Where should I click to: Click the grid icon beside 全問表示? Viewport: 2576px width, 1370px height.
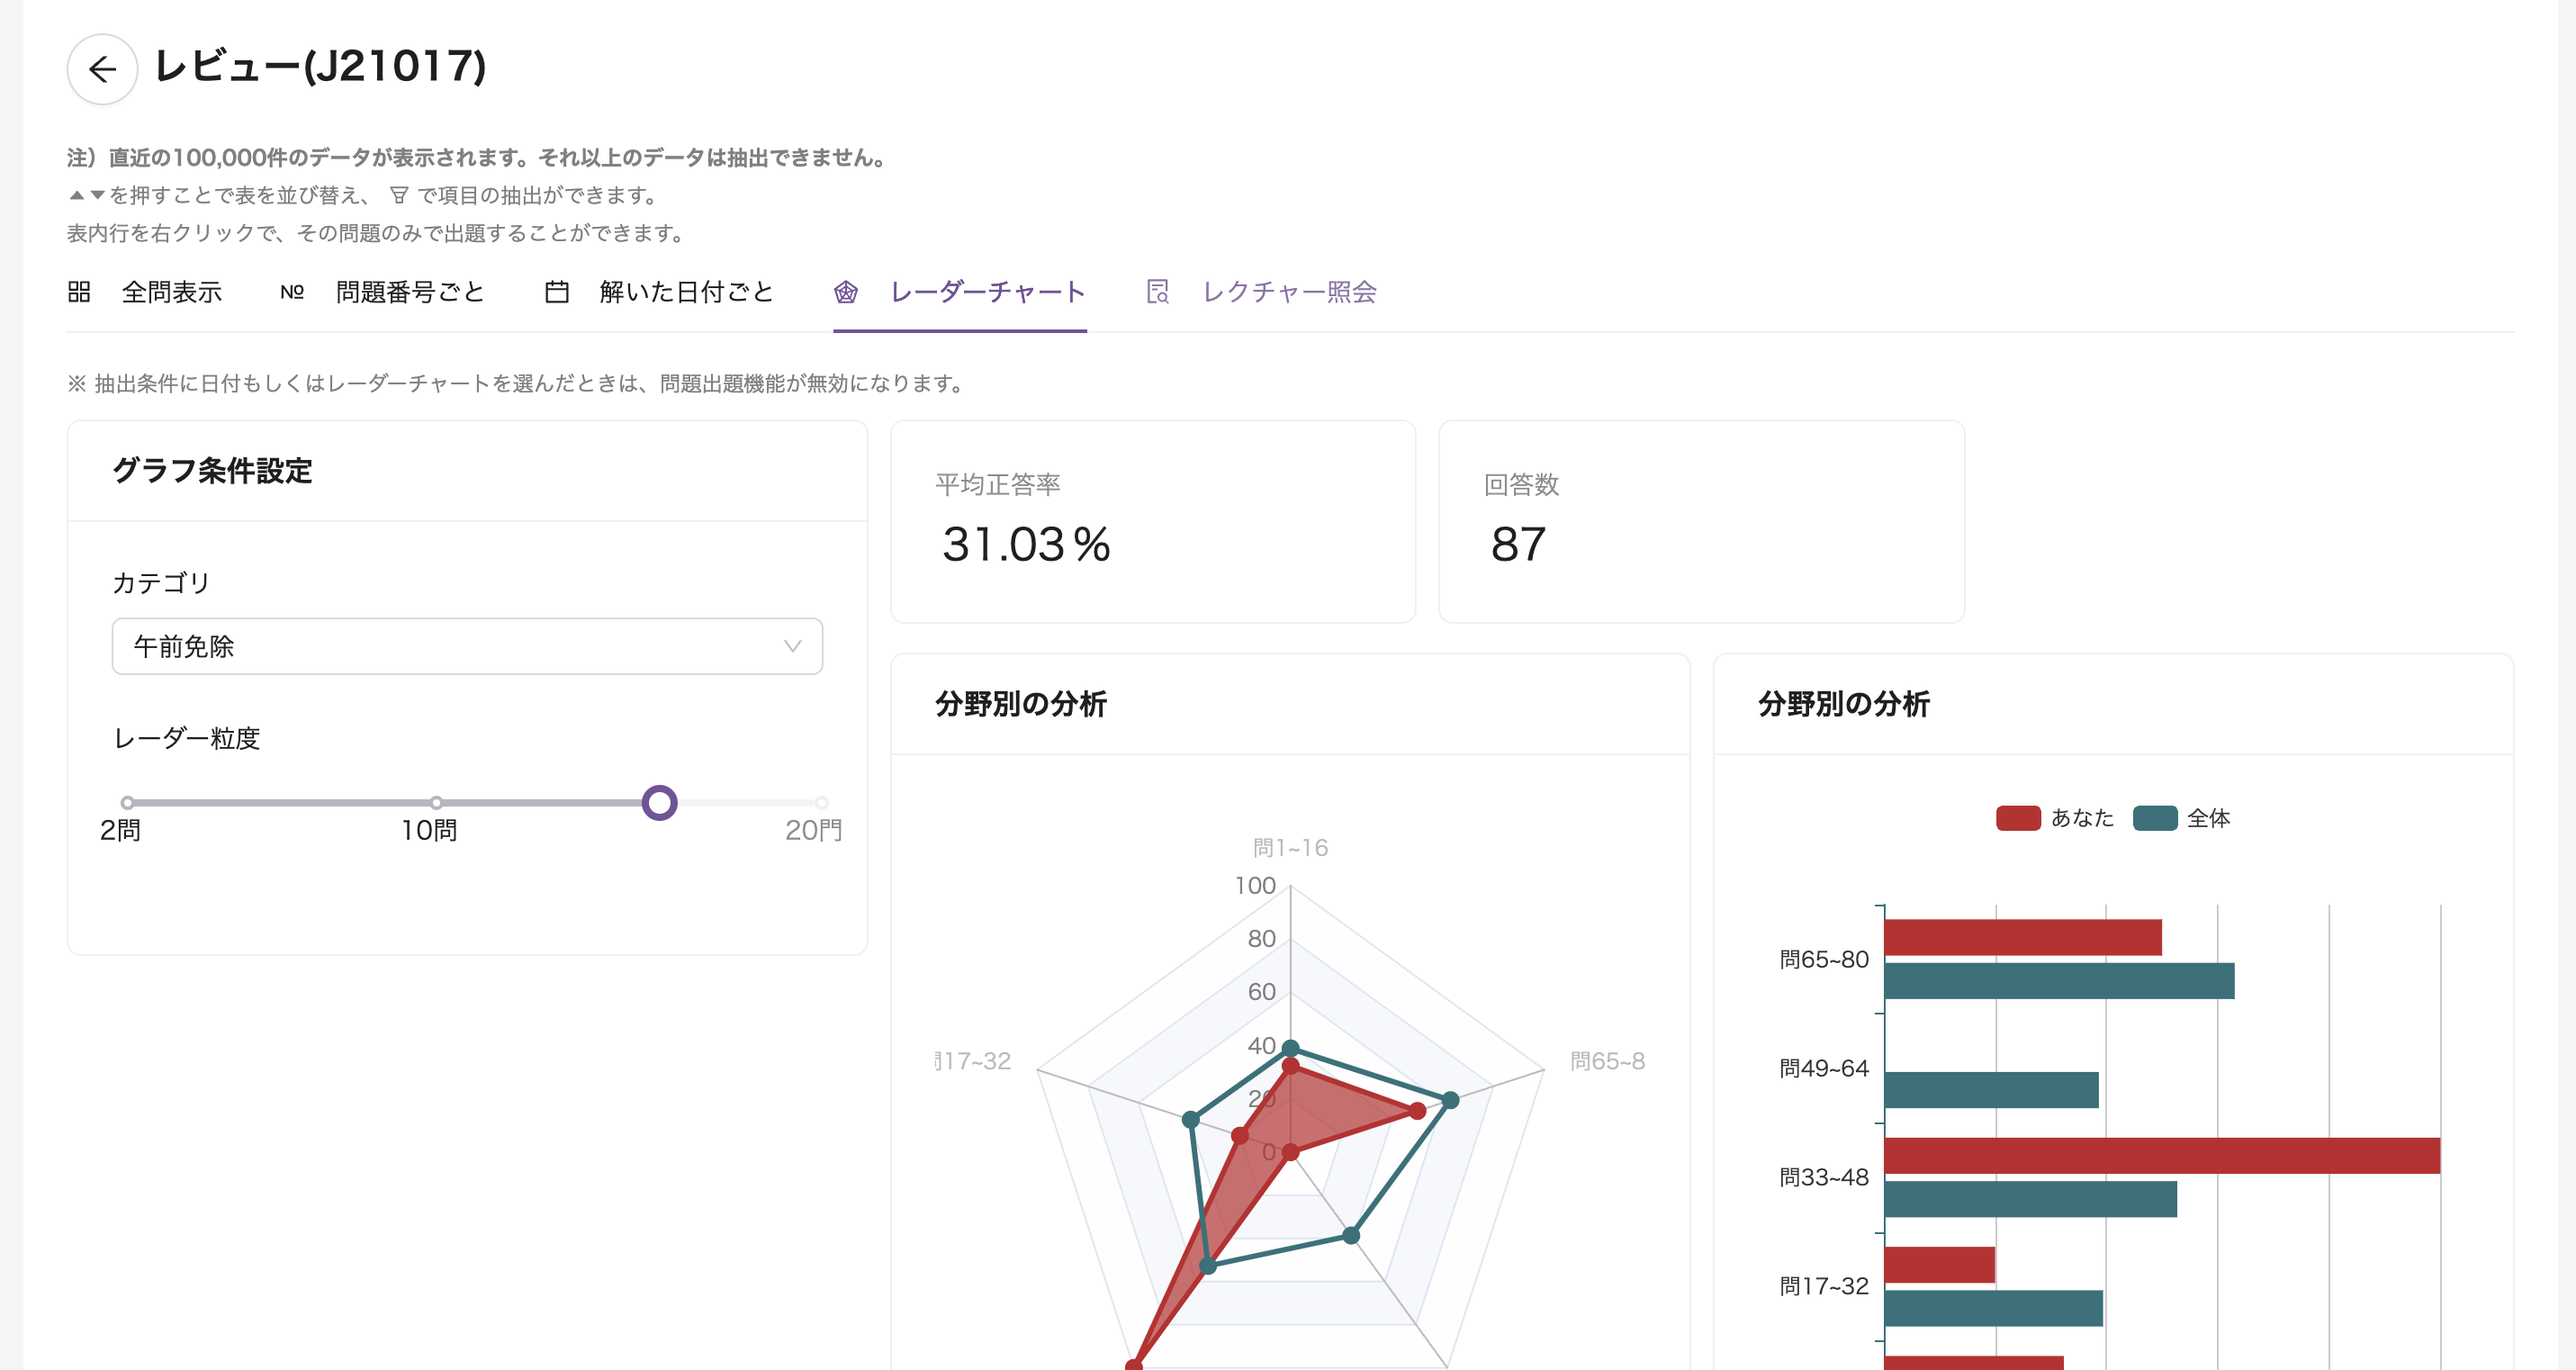[x=79, y=292]
